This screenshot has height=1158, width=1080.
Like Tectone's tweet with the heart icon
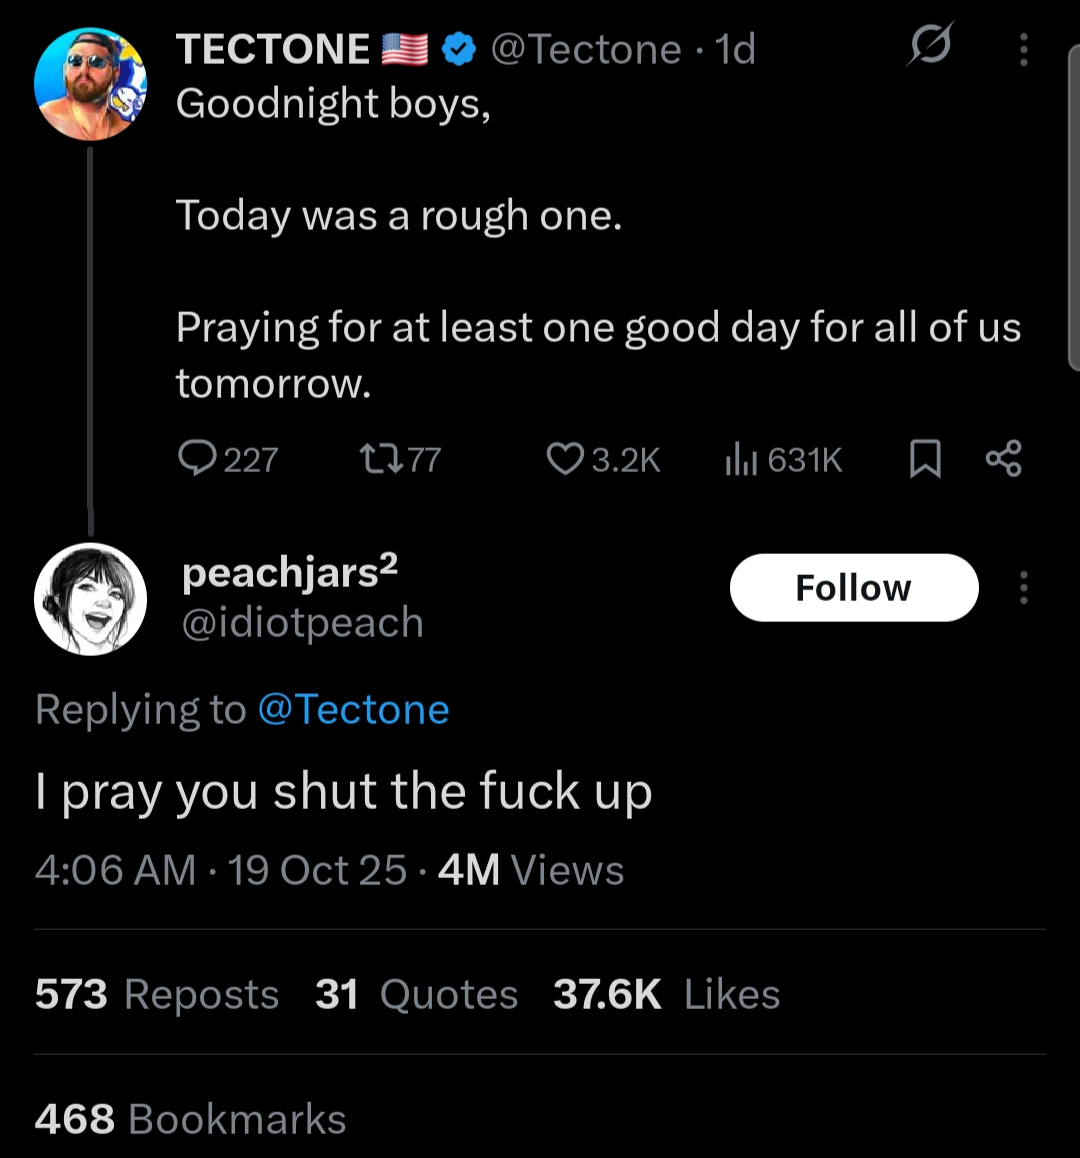(x=565, y=458)
